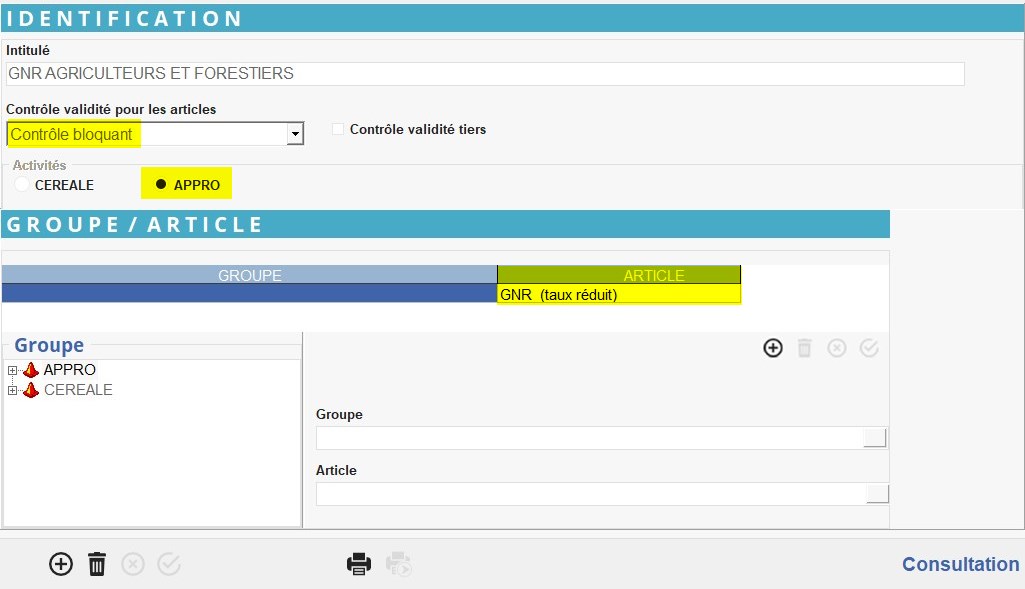Click the print preview icon beside the printer
This screenshot has width=1025, height=589.
pyautogui.click(x=399, y=564)
